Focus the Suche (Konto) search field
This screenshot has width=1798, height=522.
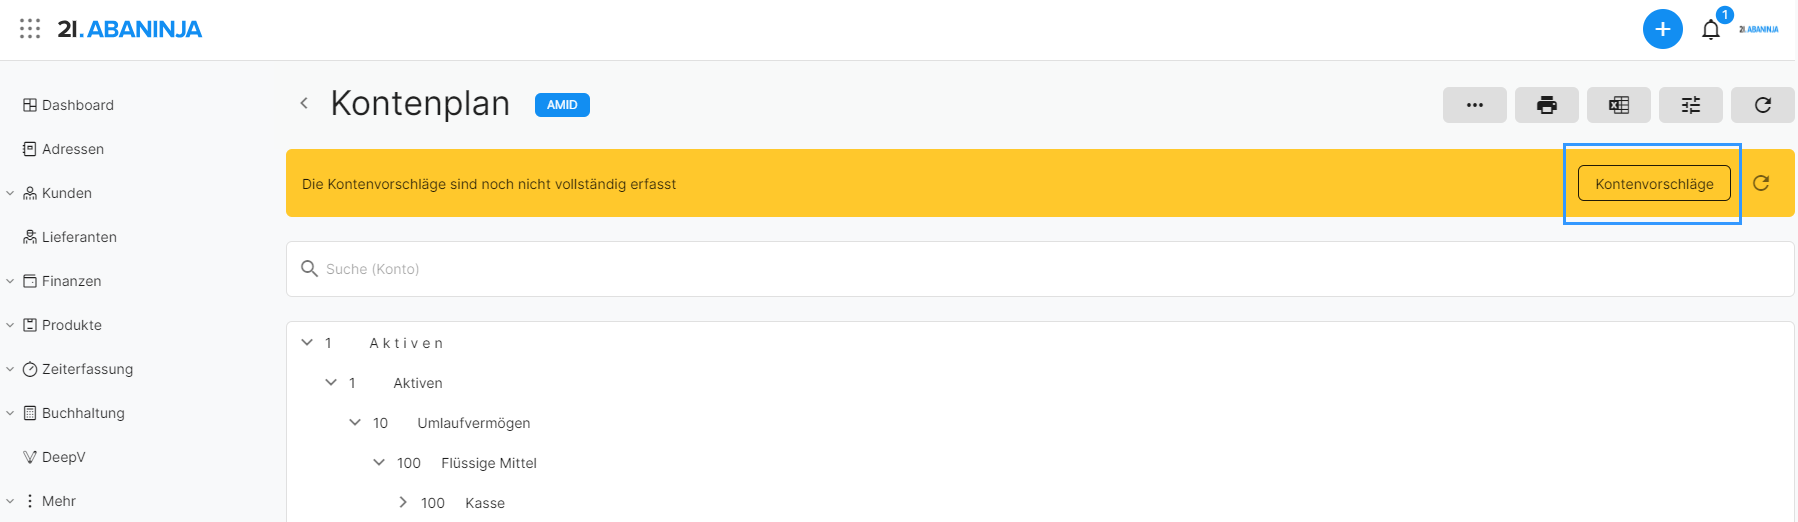1040,269
